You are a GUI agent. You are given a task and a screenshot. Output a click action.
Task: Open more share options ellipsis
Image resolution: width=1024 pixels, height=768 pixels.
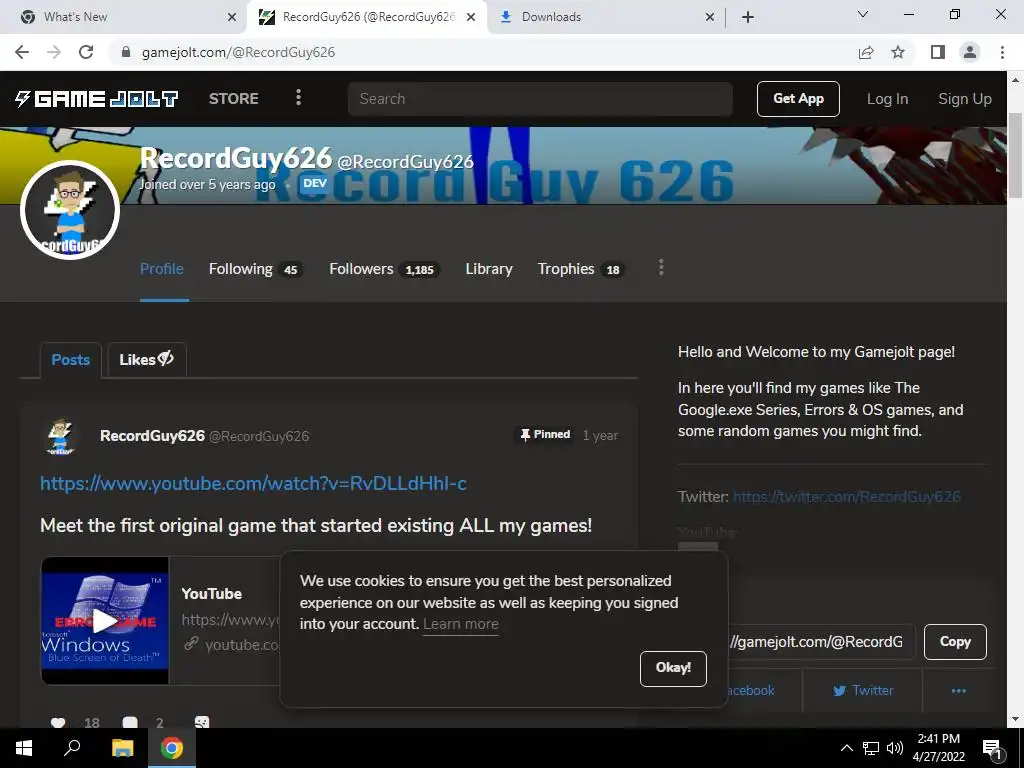click(958, 690)
